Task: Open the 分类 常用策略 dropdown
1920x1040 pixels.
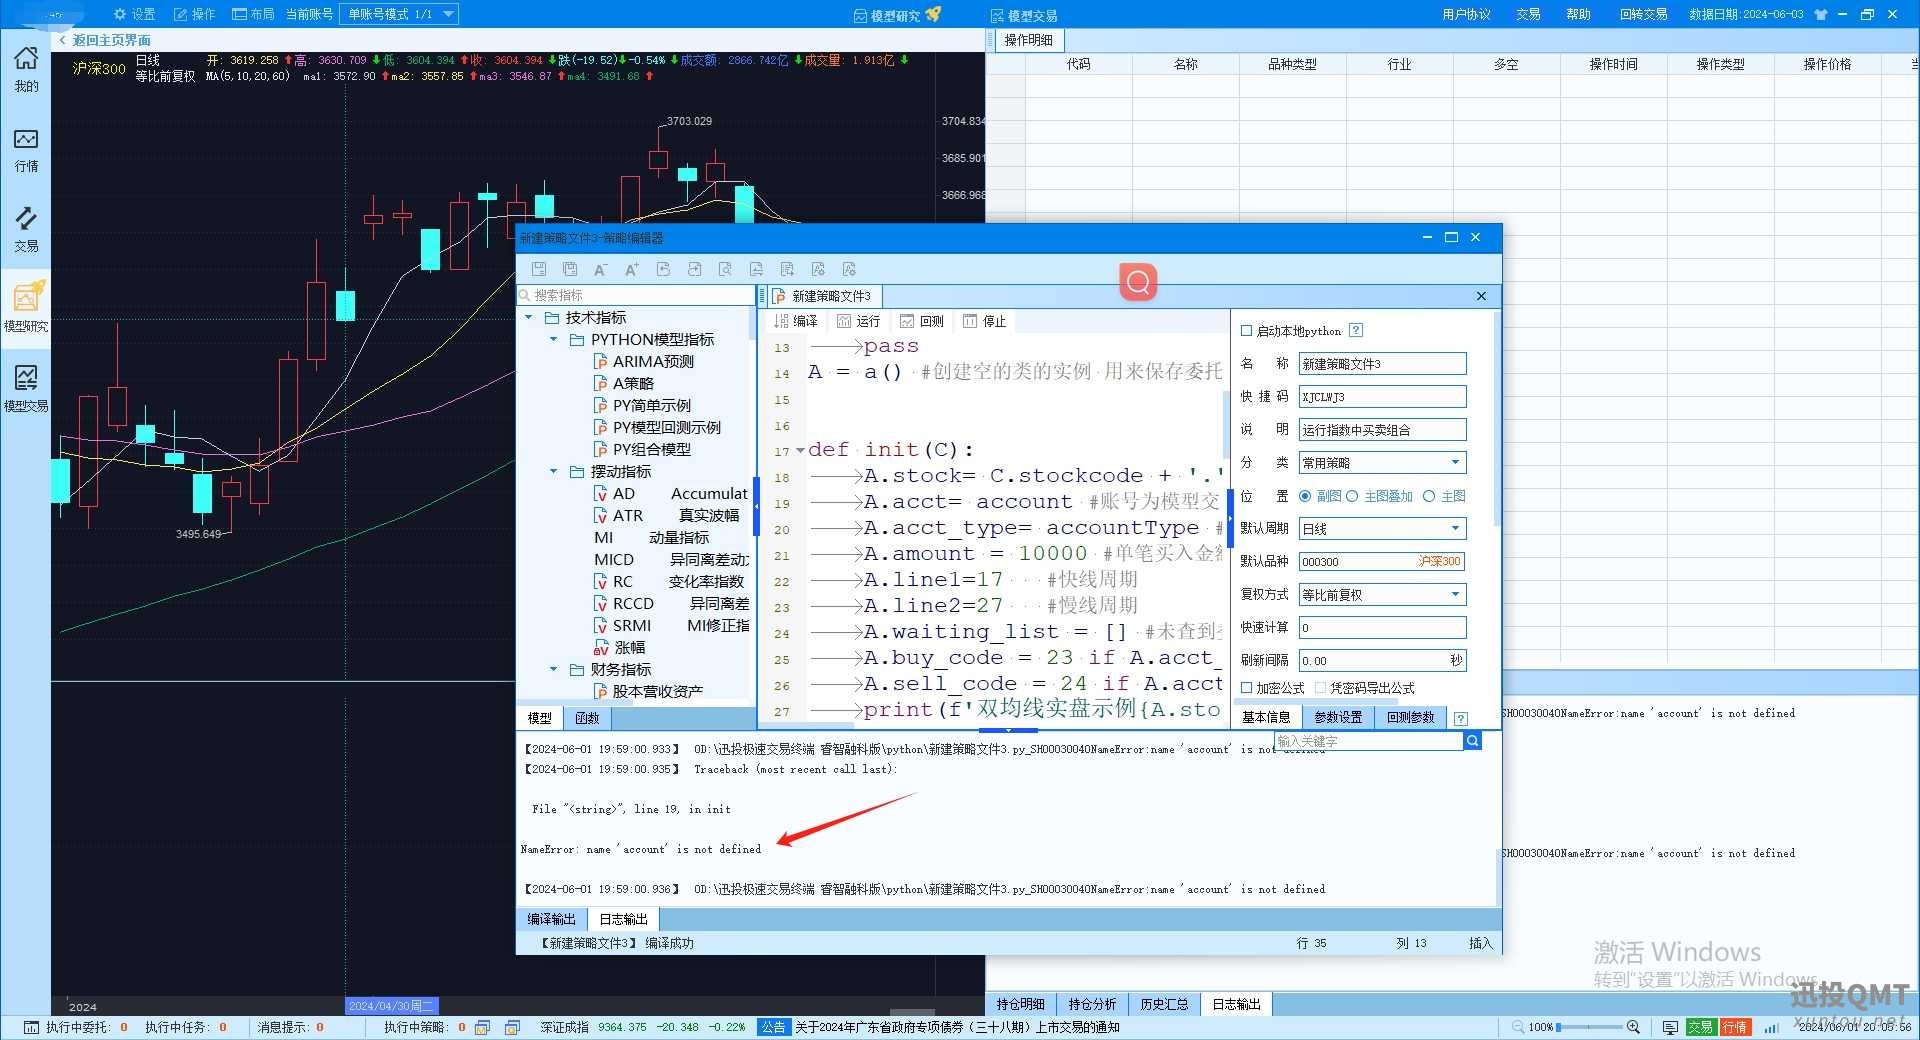Action: (x=1382, y=463)
